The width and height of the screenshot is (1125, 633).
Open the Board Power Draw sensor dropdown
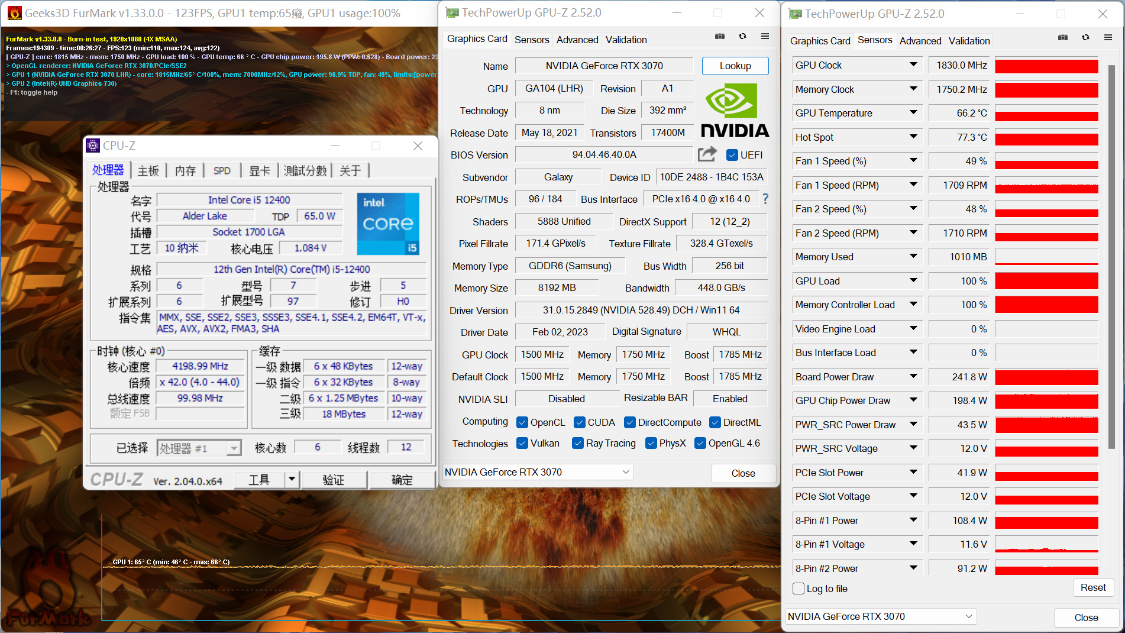tap(913, 376)
